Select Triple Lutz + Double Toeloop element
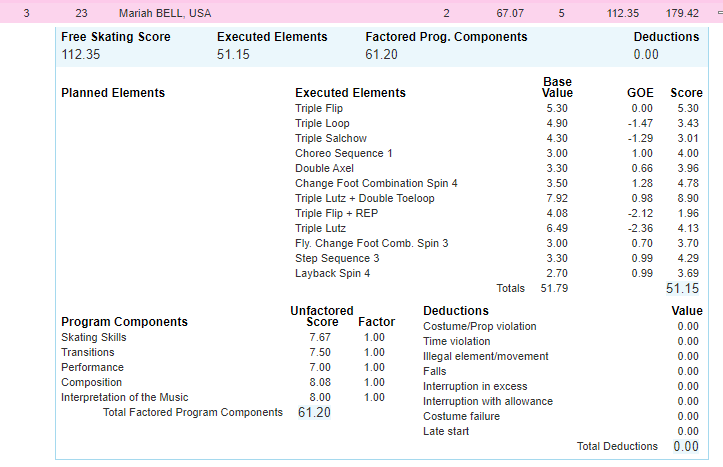This screenshot has width=723, height=467. pyautogui.click(x=364, y=198)
